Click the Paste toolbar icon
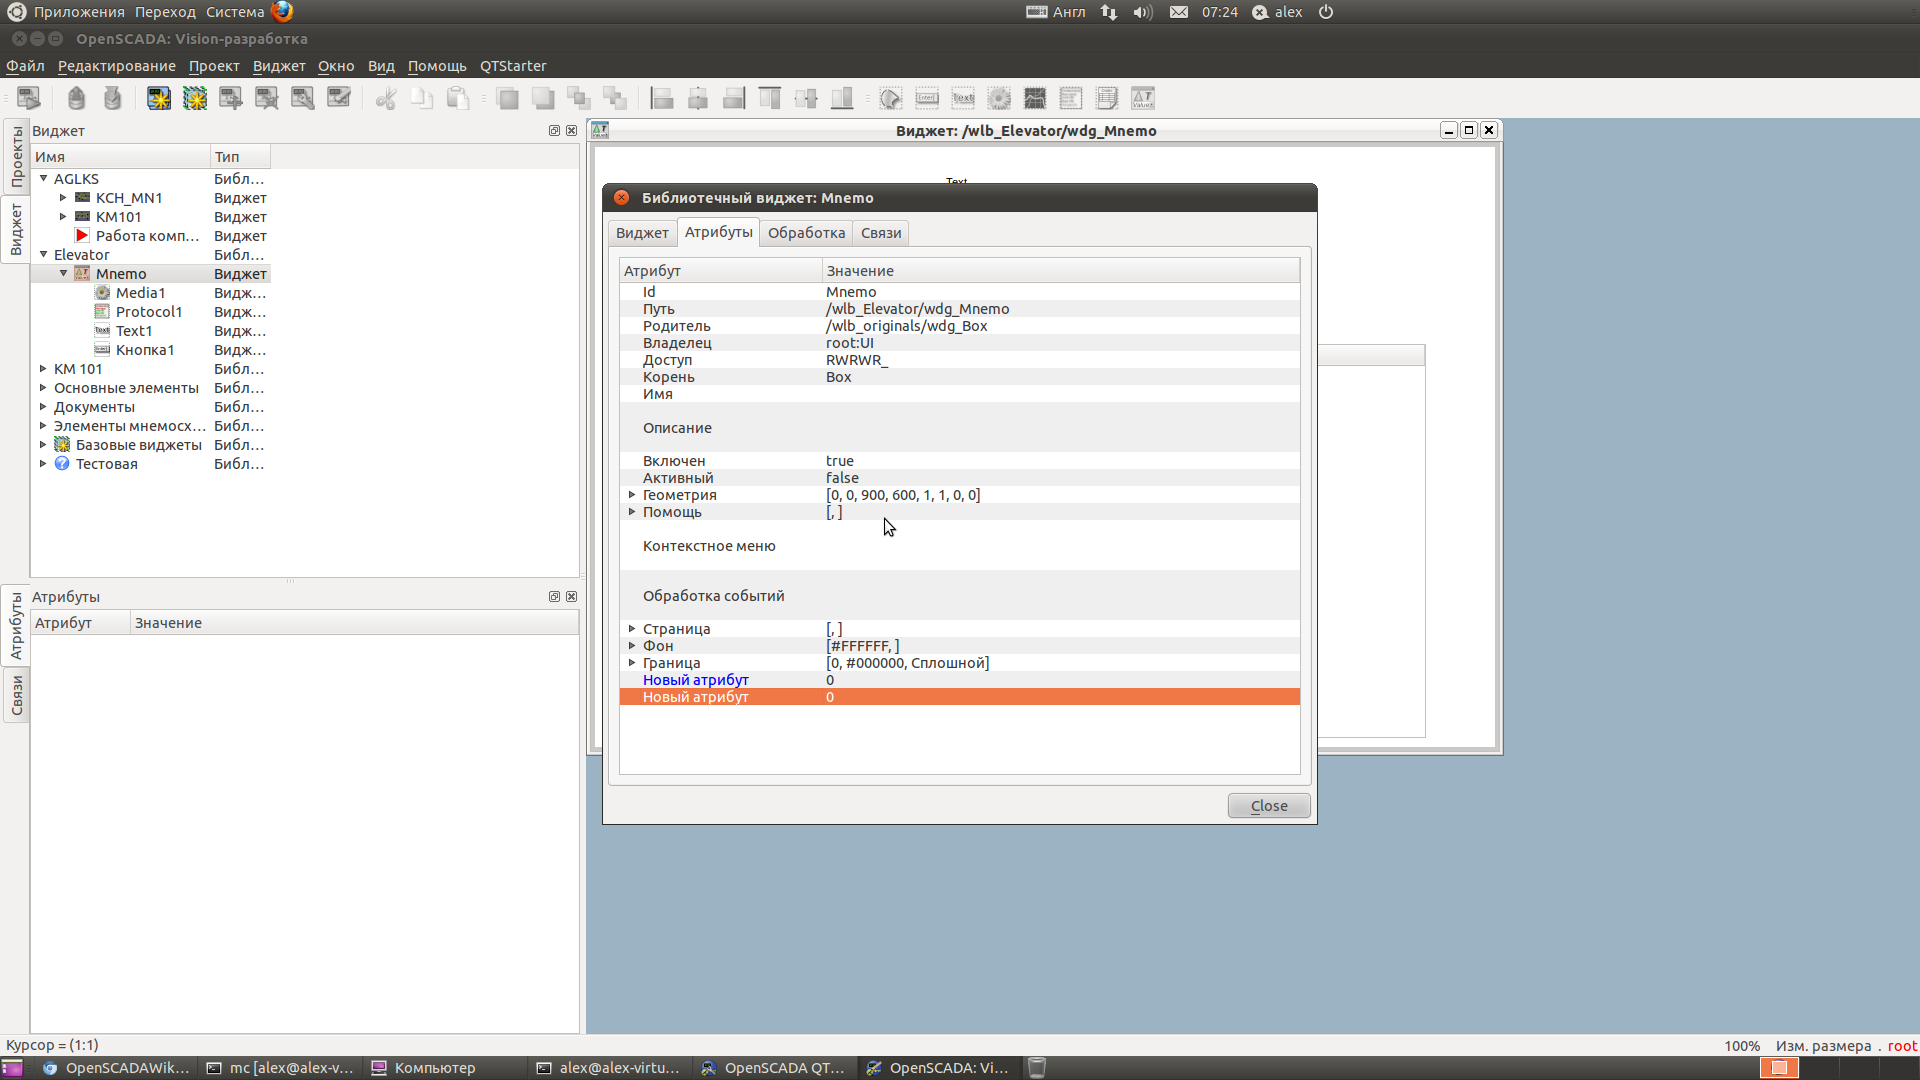 (x=458, y=98)
